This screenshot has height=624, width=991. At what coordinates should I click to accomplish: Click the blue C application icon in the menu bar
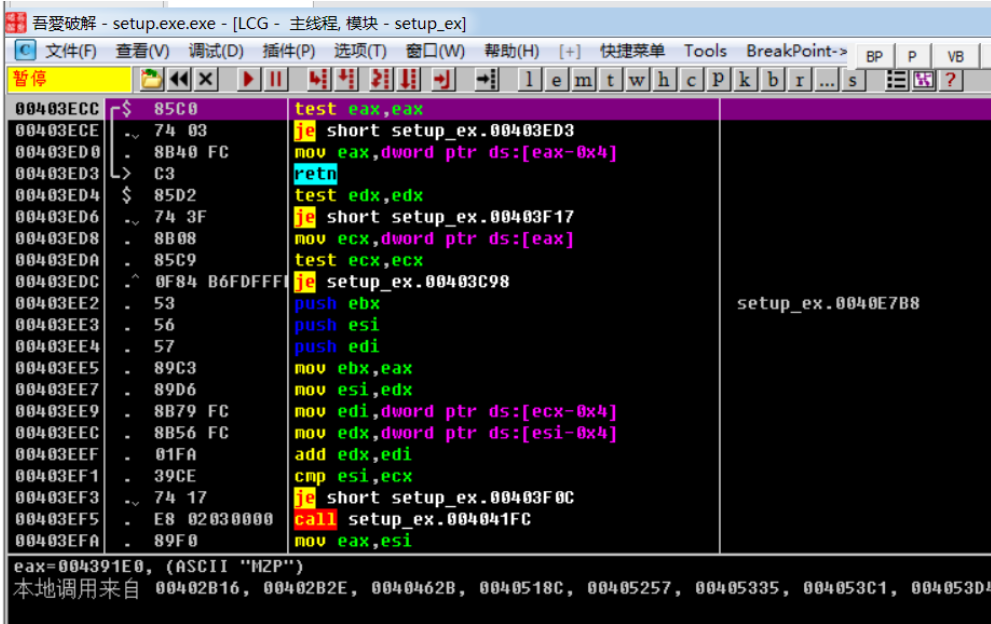coord(25,51)
